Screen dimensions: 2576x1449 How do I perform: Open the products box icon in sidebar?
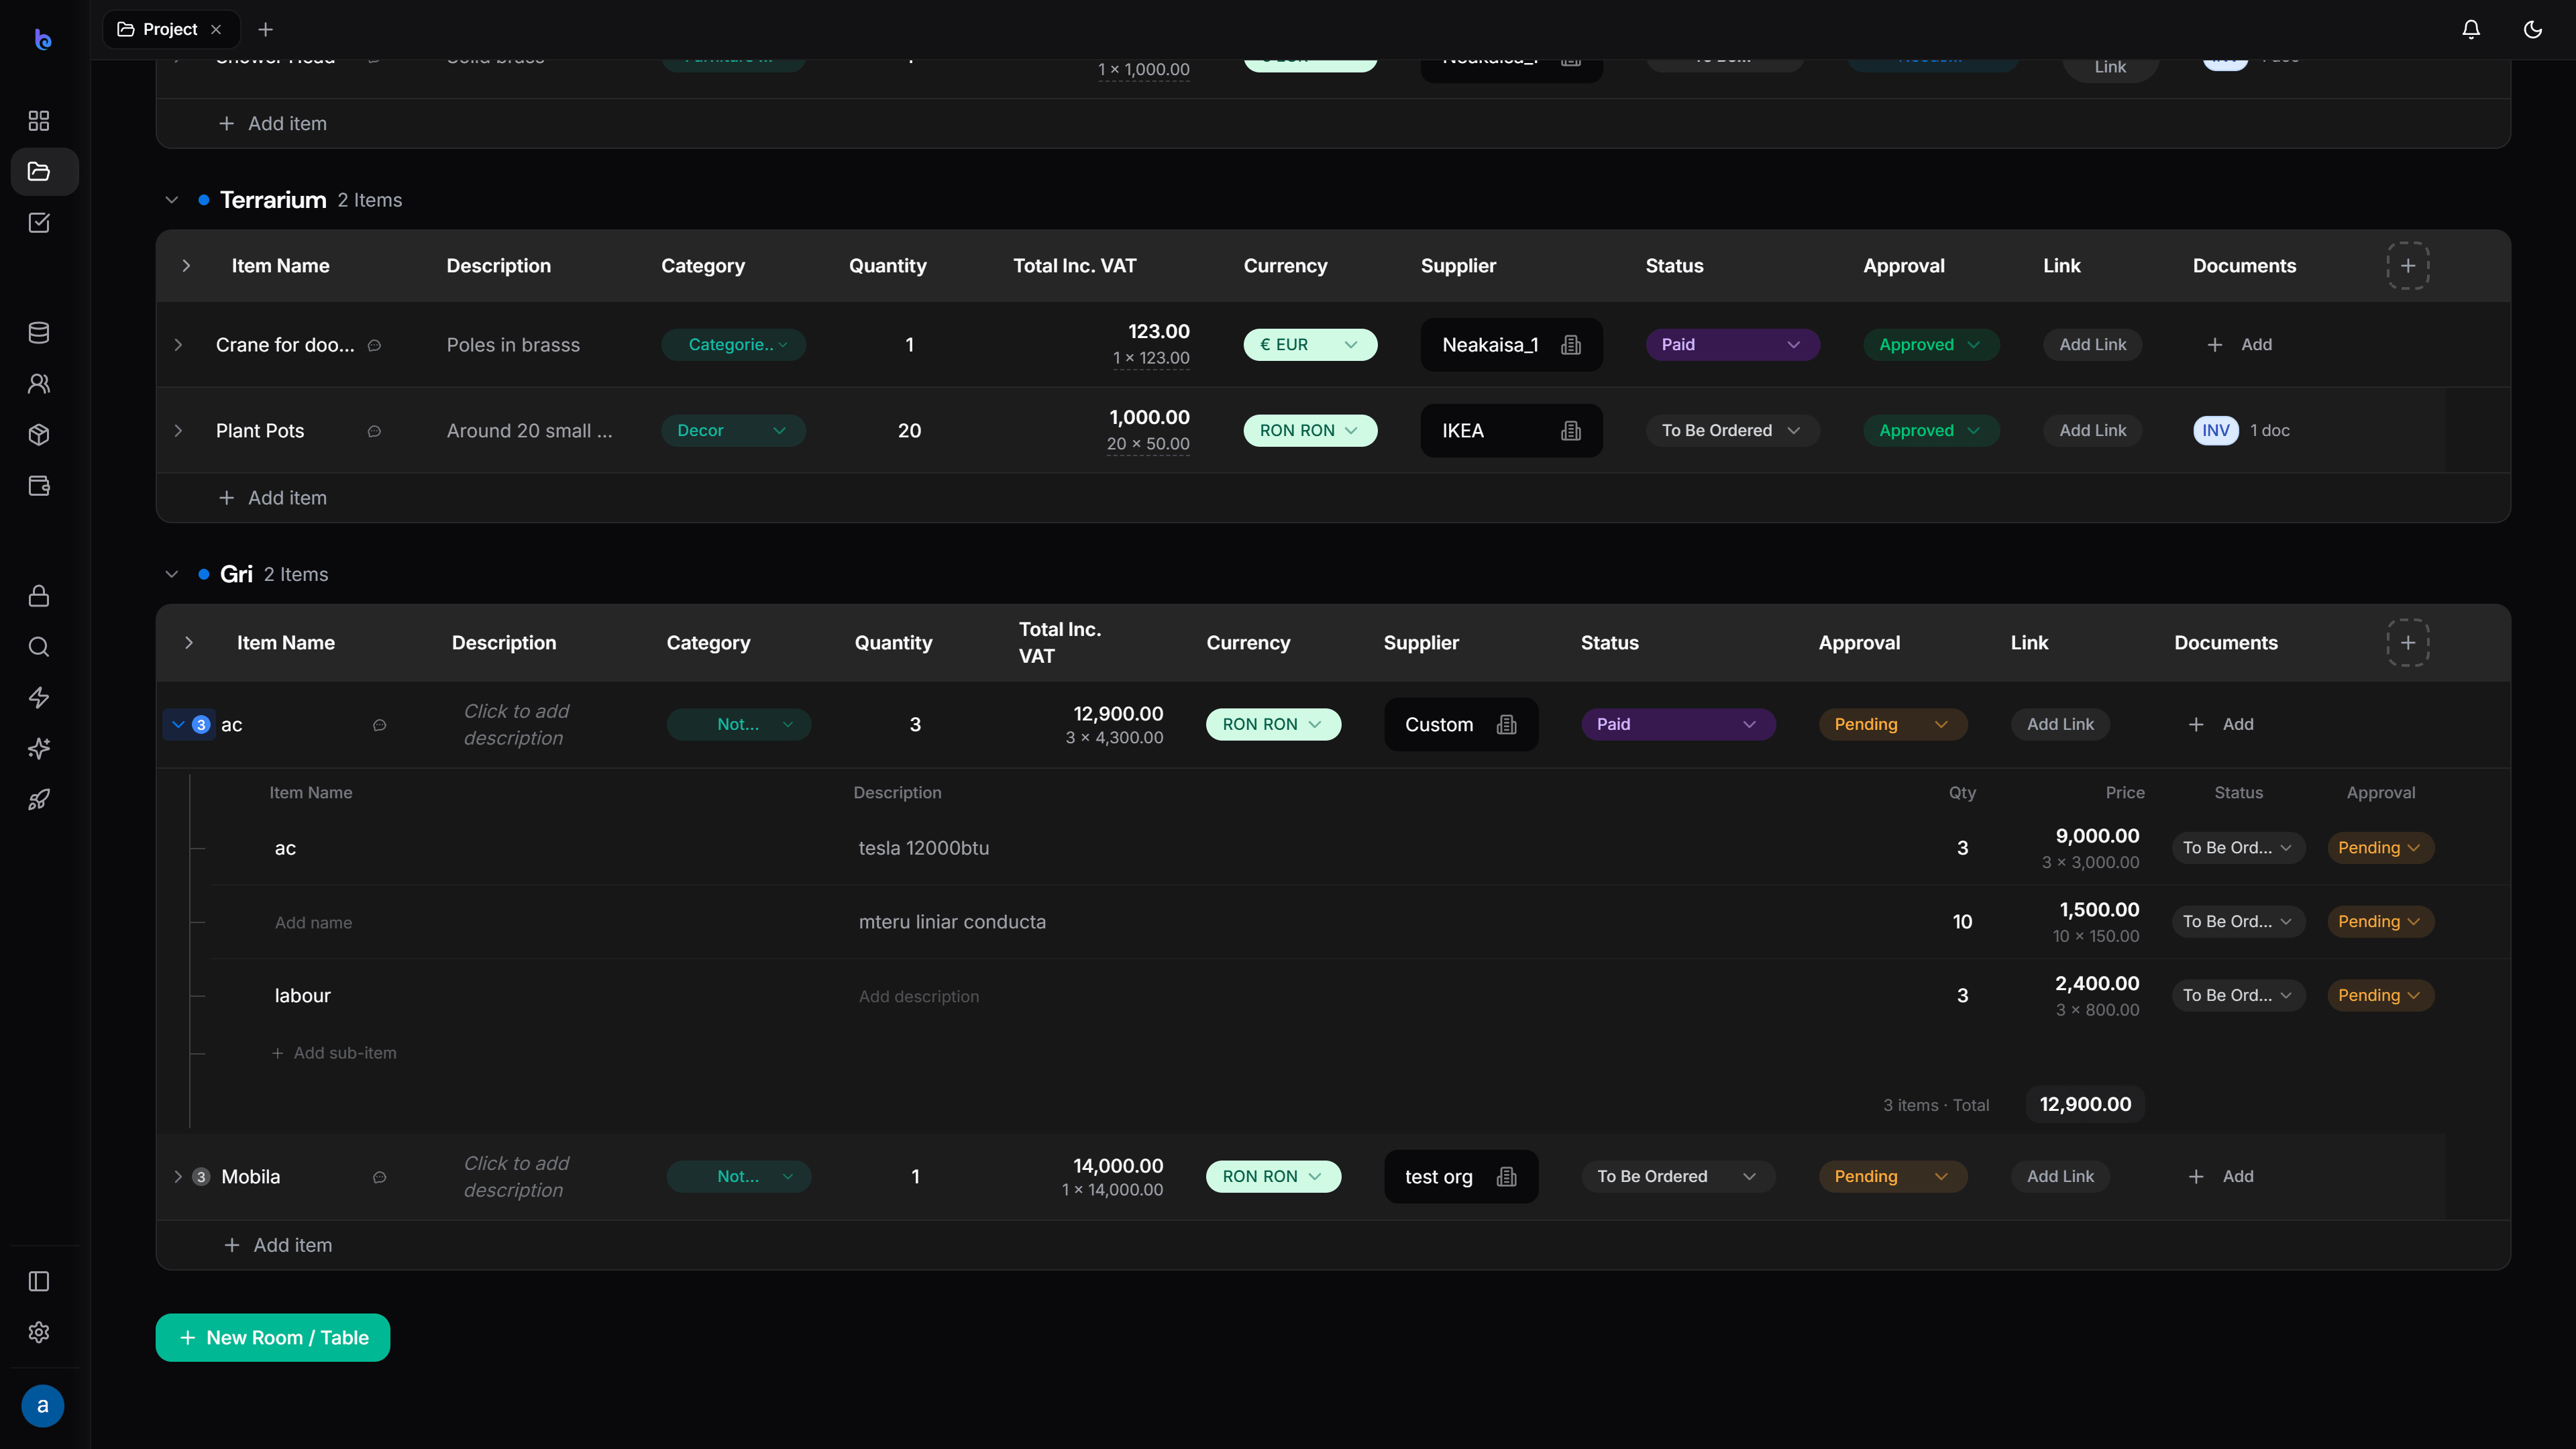pos(39,435)
